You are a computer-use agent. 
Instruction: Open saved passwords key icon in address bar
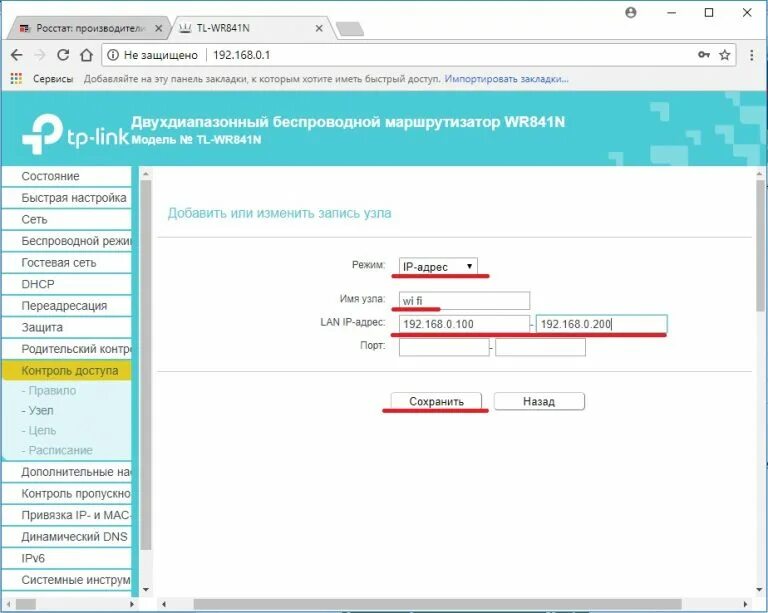pos(704,55)
